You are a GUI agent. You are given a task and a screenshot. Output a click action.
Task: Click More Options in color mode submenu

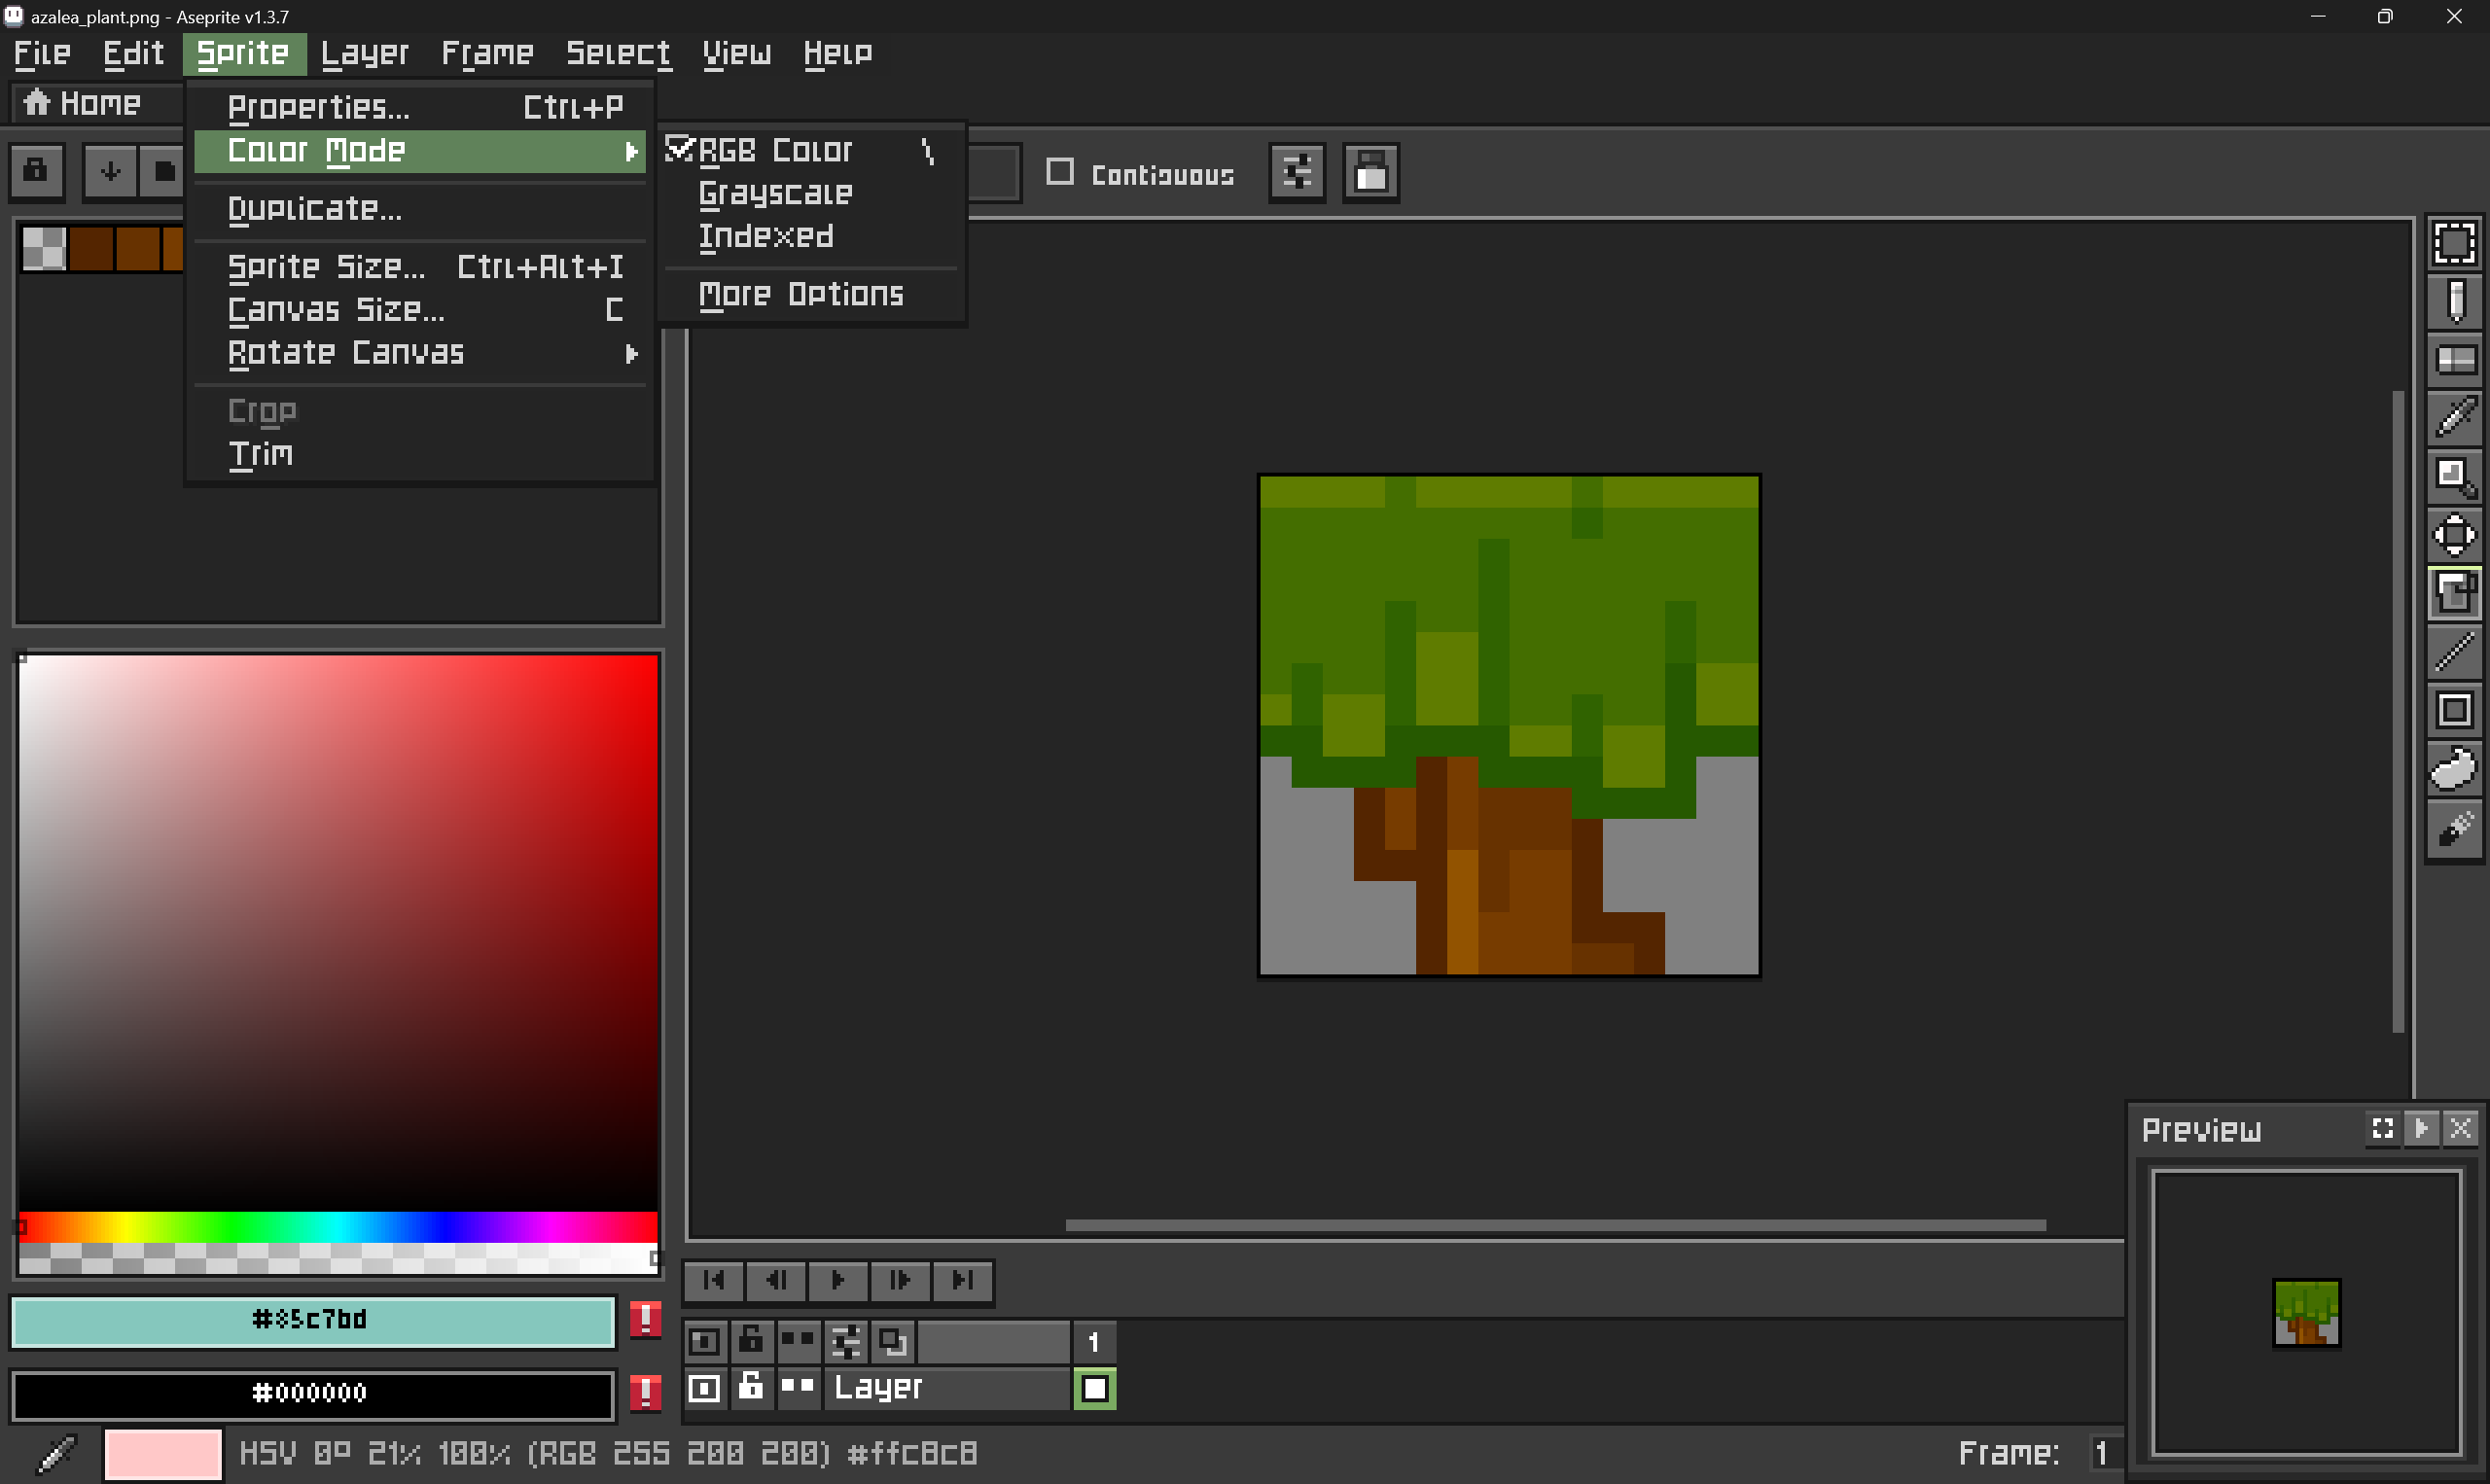point(800,294)
